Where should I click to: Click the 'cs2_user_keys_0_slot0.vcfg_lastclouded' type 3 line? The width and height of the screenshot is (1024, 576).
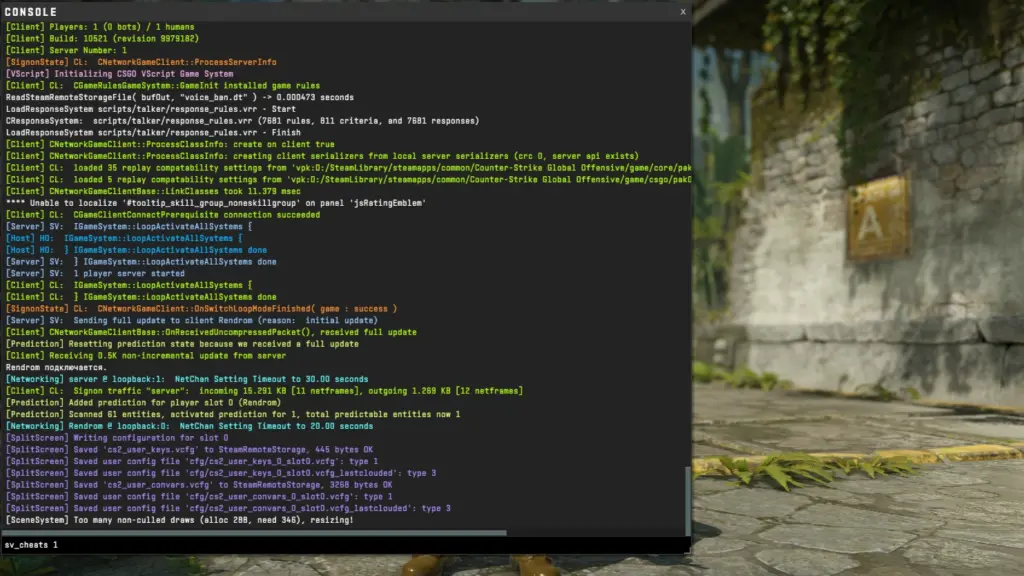coord(221,473)
